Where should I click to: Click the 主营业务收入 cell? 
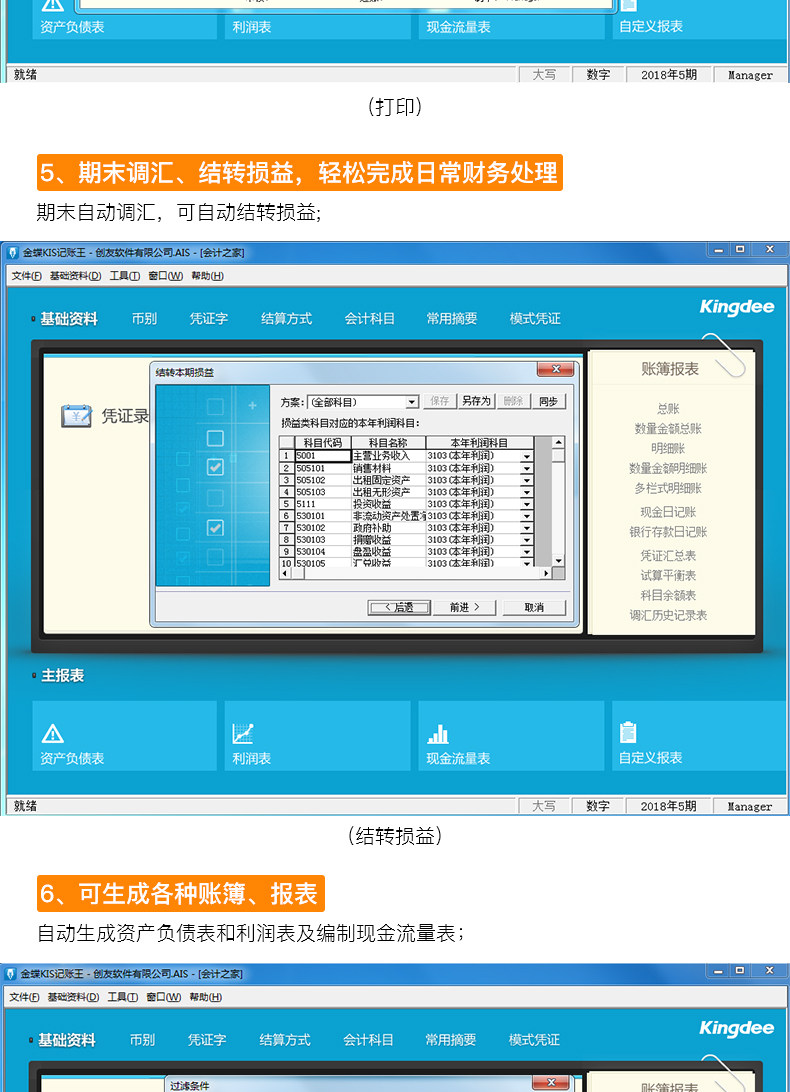pyautogui.click(x=388, y=456)
